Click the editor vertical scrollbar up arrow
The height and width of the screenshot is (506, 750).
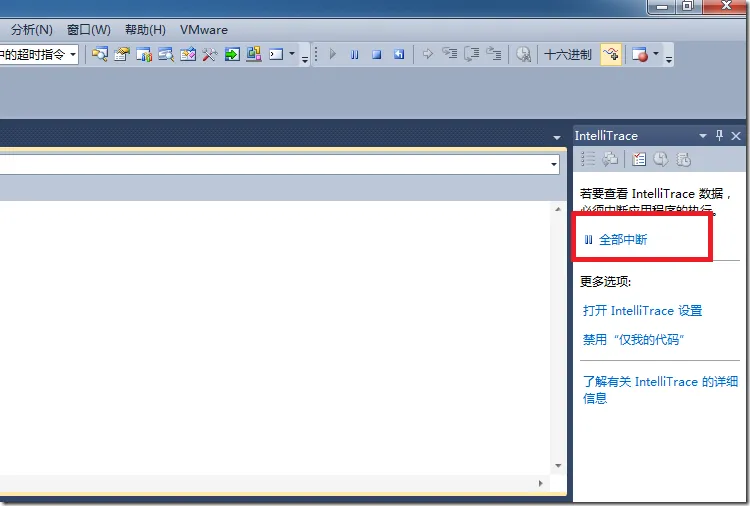coord(558,209)
